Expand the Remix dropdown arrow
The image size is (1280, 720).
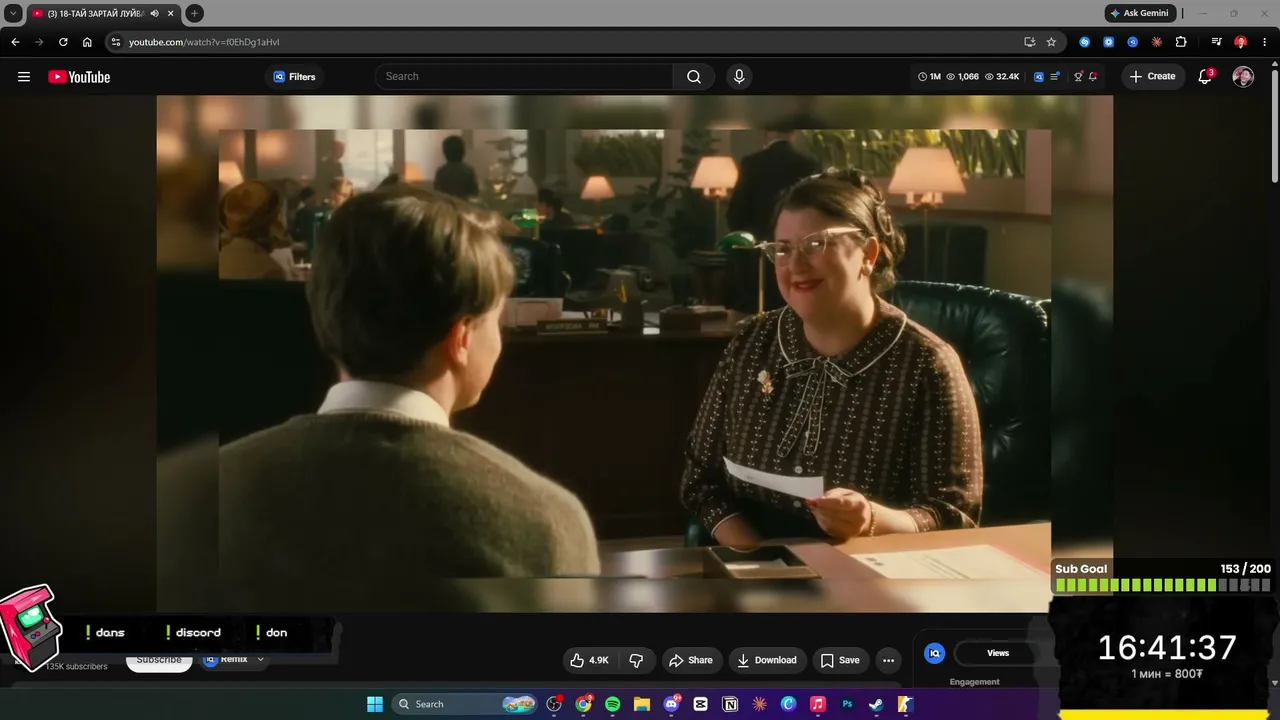[260, 660]
